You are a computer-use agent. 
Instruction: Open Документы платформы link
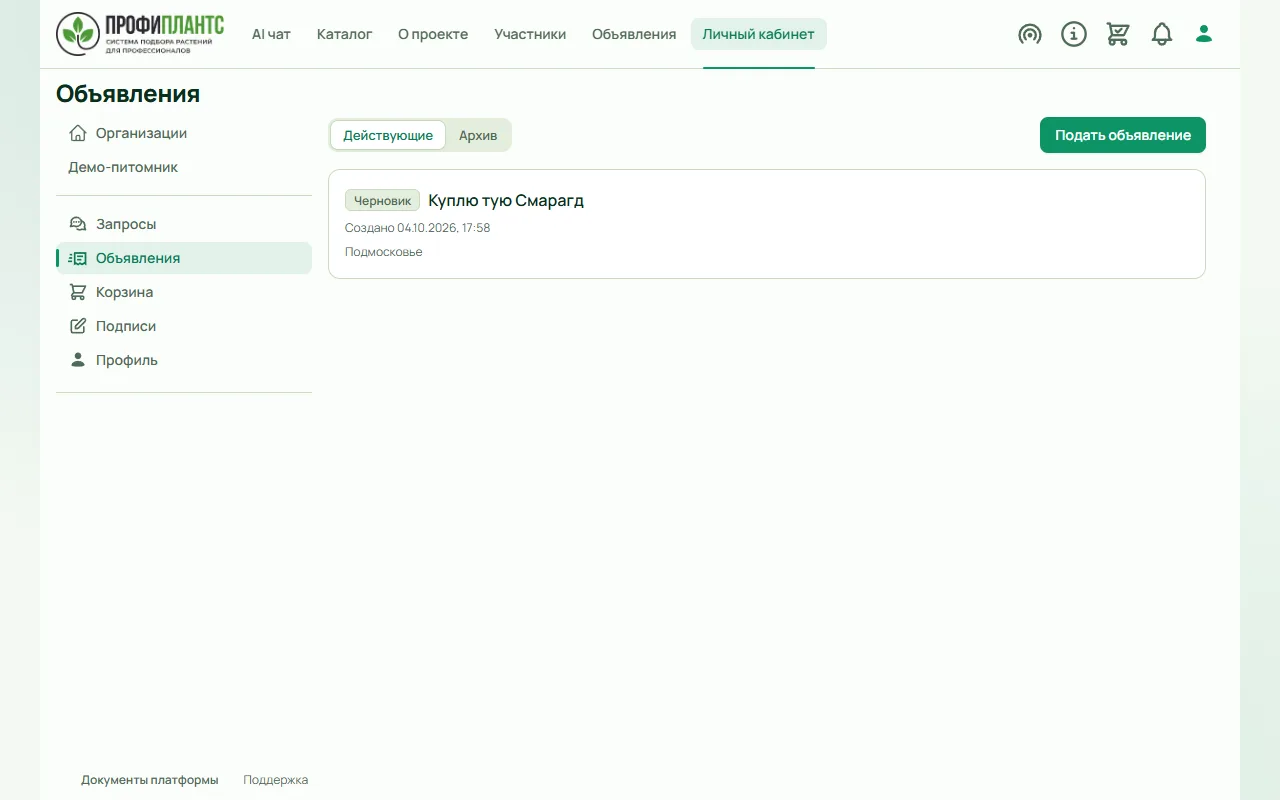150,780
